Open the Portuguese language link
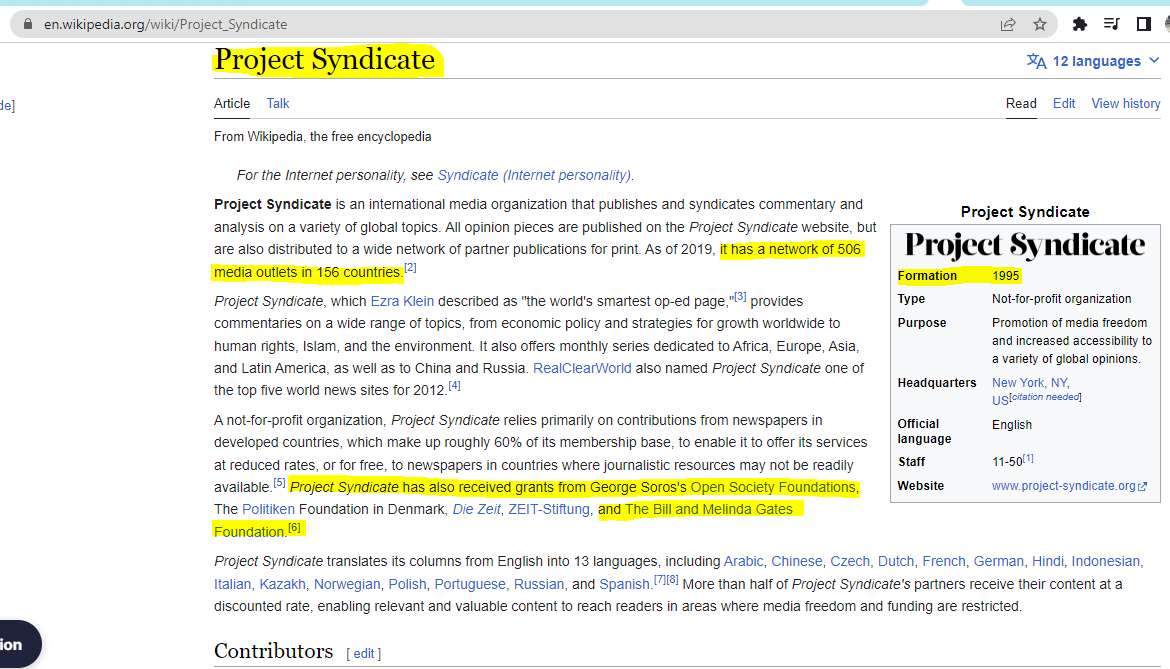 pos(470,585)
